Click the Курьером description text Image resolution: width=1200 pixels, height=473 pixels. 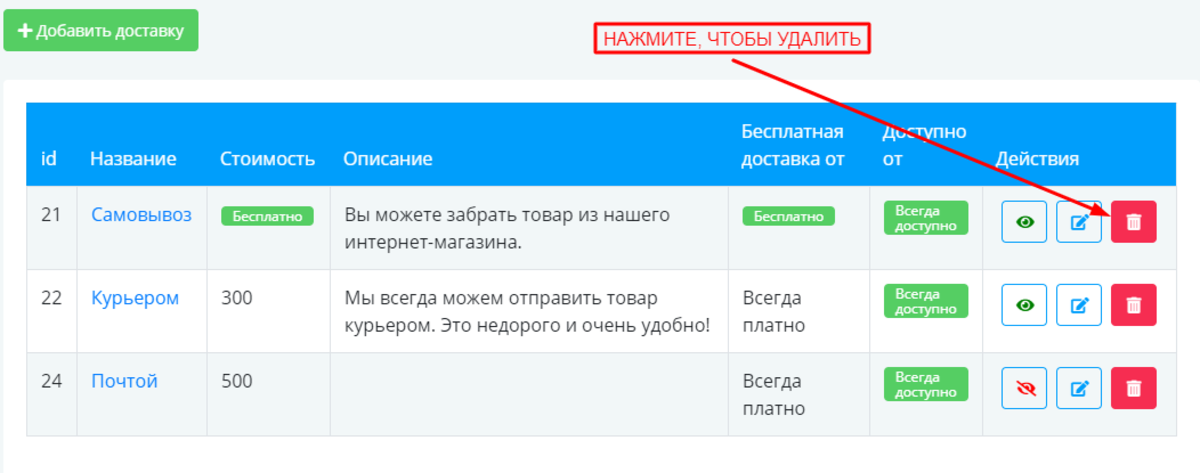point(527,311)
